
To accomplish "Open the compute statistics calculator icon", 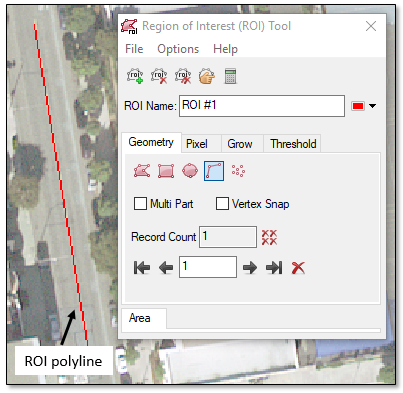I will click(x=230, y=76).
